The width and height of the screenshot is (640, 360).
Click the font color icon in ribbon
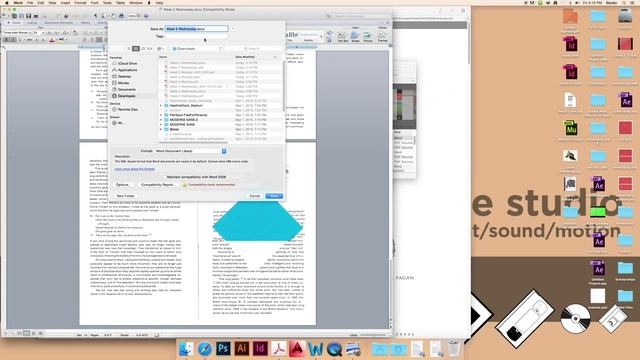52,40
